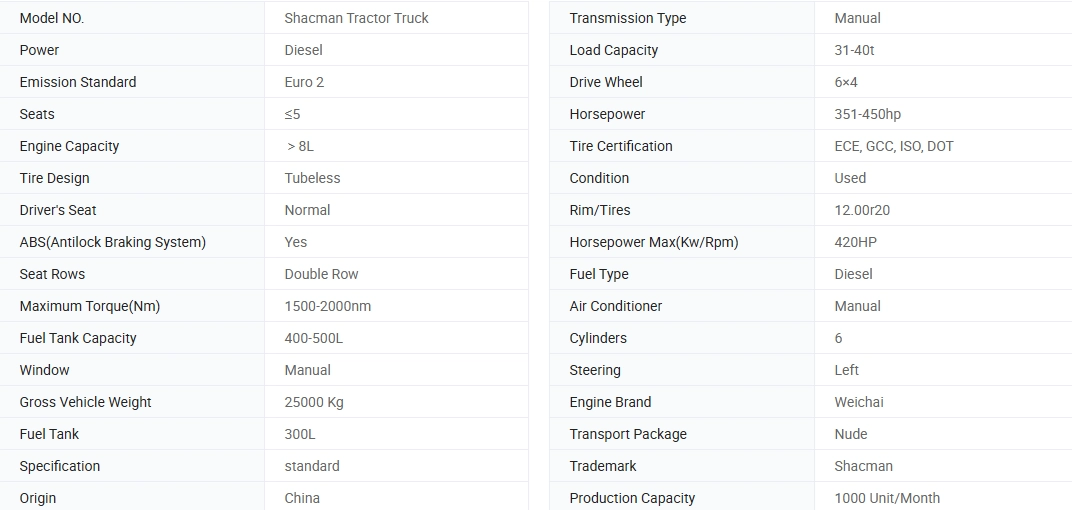Click the 'Nude' transport package value
The width and height of the screenshot is (1072, 510).
click(850, 434)
